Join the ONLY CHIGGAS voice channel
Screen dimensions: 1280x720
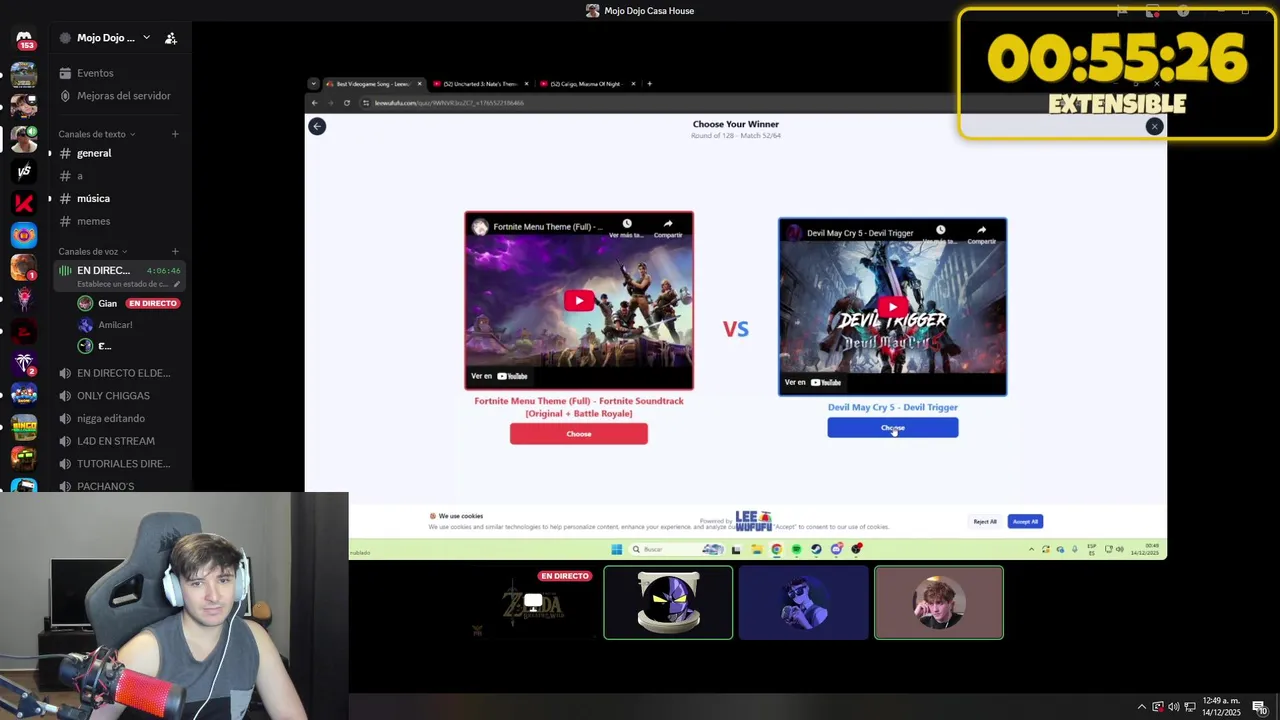(x=113, y=396)
